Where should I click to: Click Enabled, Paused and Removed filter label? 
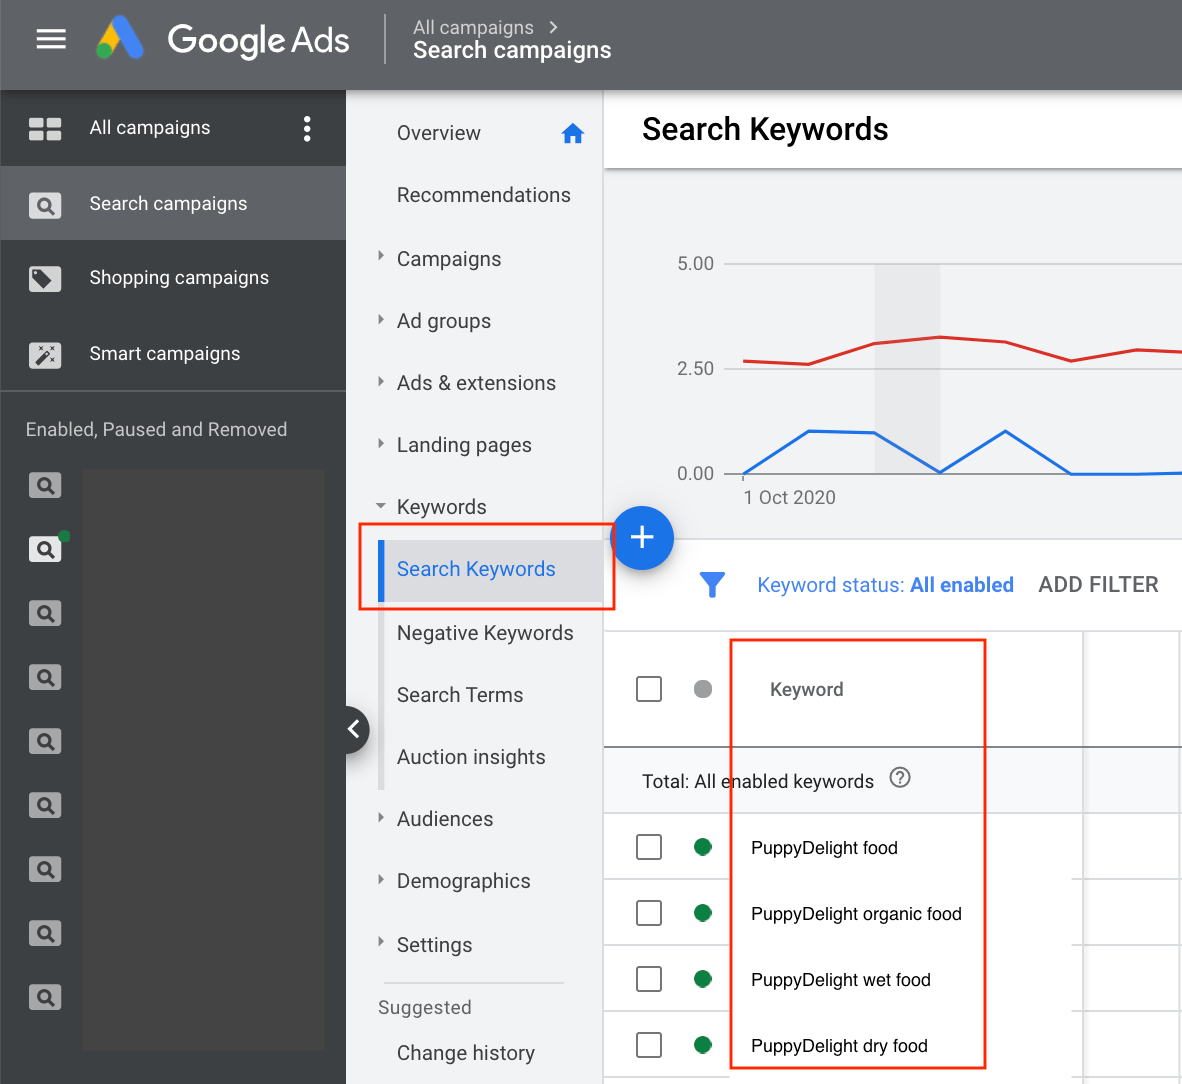pyautogui.click(x=156, y=430)
